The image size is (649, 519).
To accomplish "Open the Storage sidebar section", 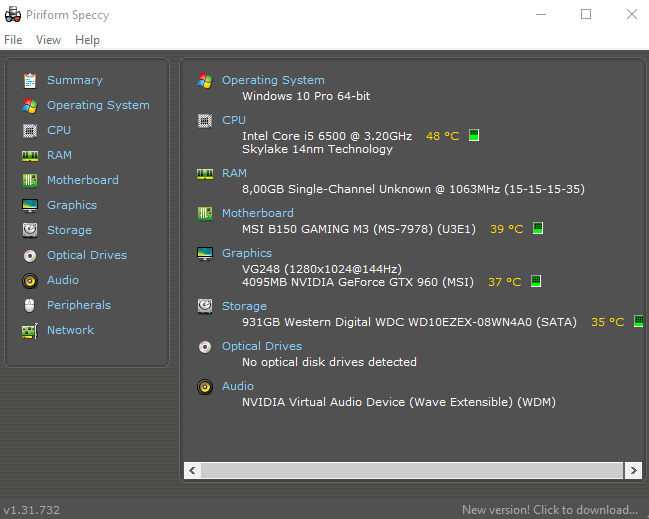I will (69, 230).
